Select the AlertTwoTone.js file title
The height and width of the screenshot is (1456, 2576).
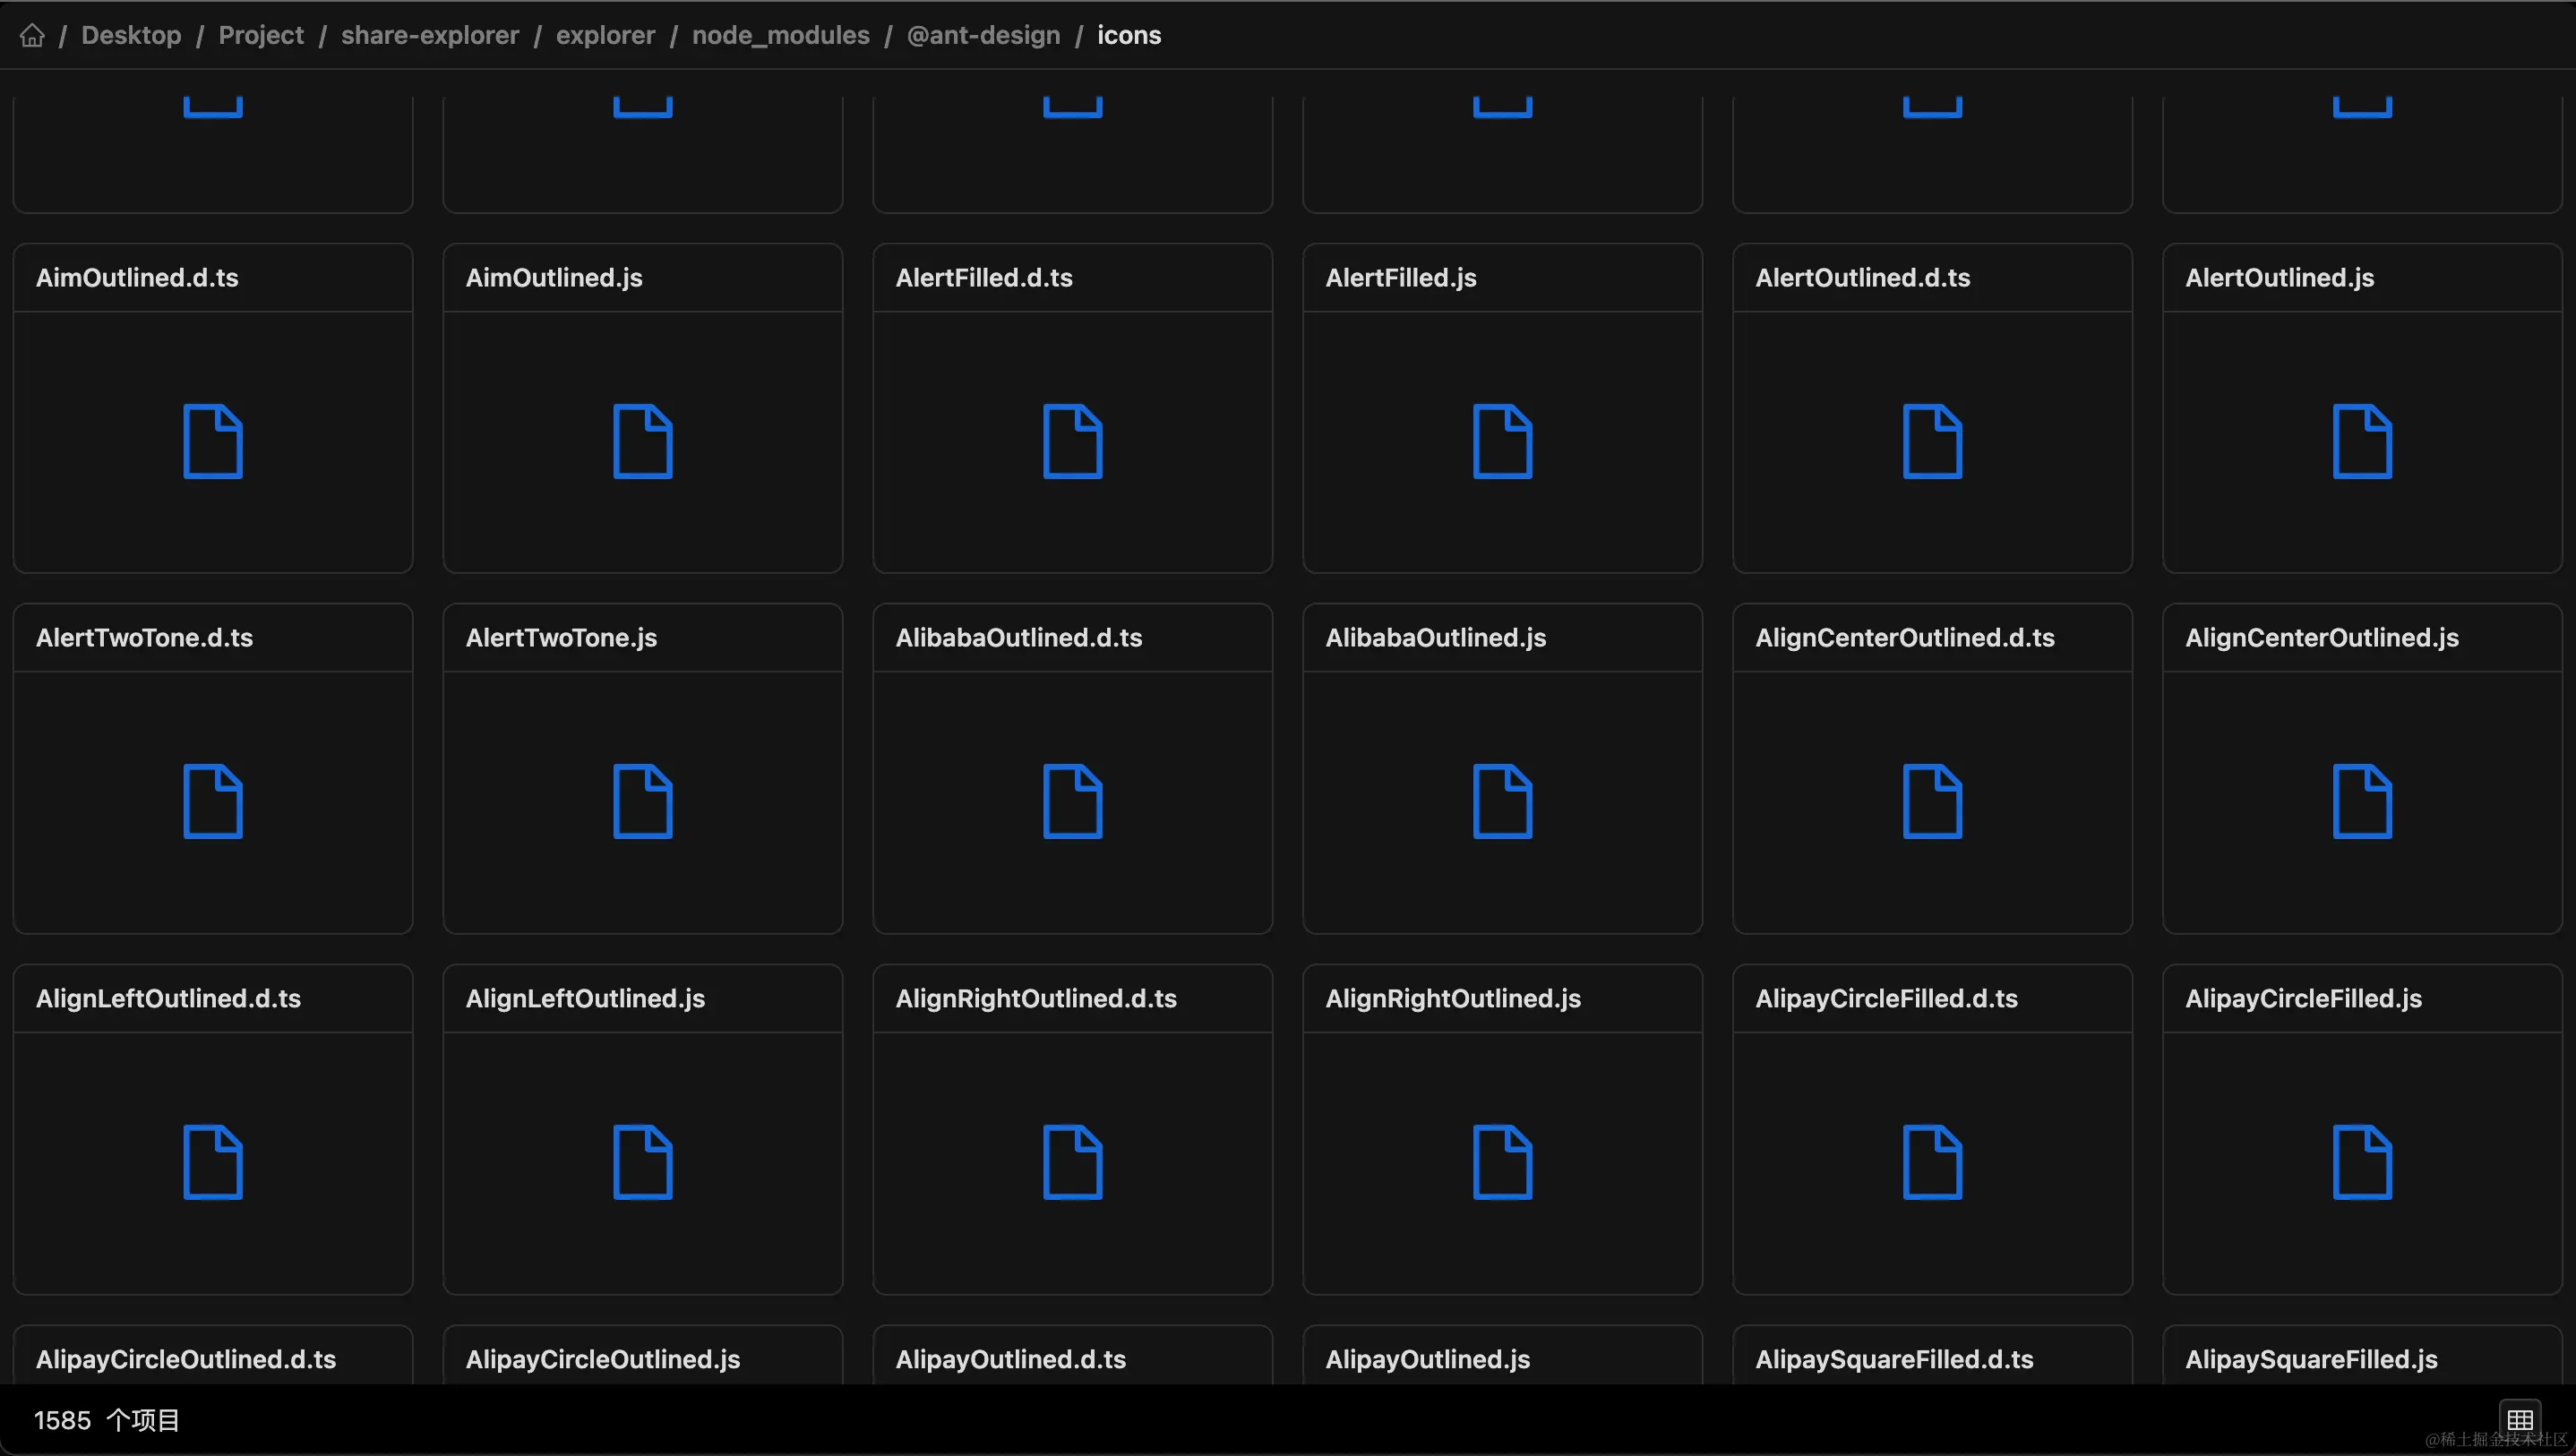561,638
